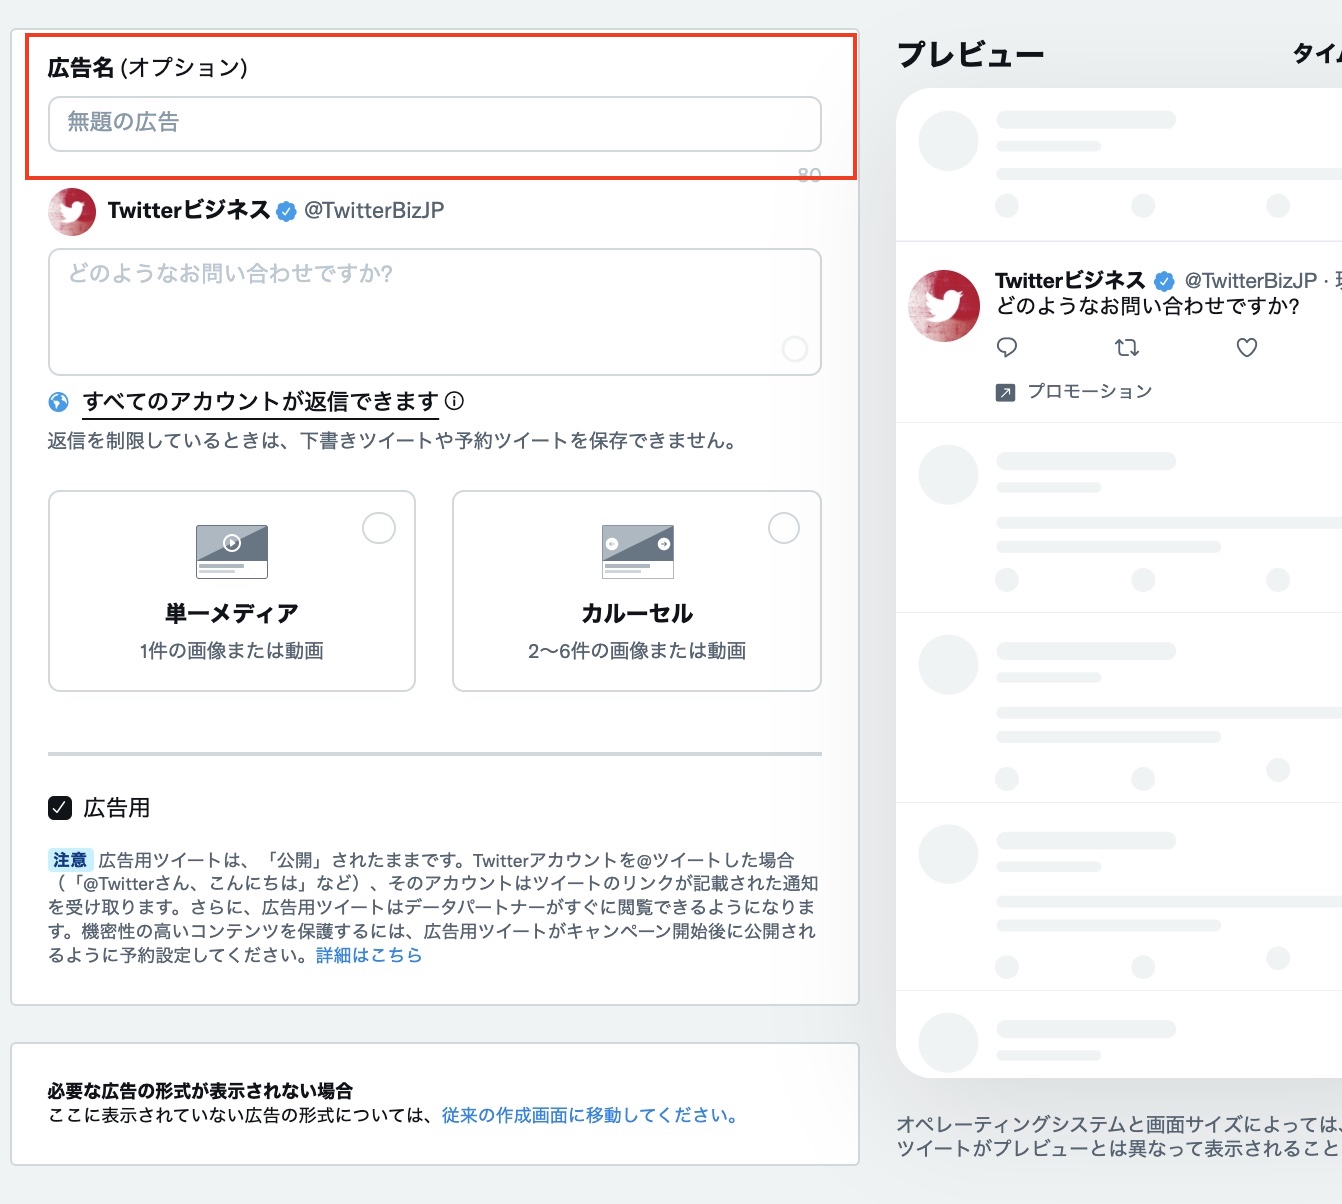
Task: Select the 単一メディア radio button
Action: (379, 528)
